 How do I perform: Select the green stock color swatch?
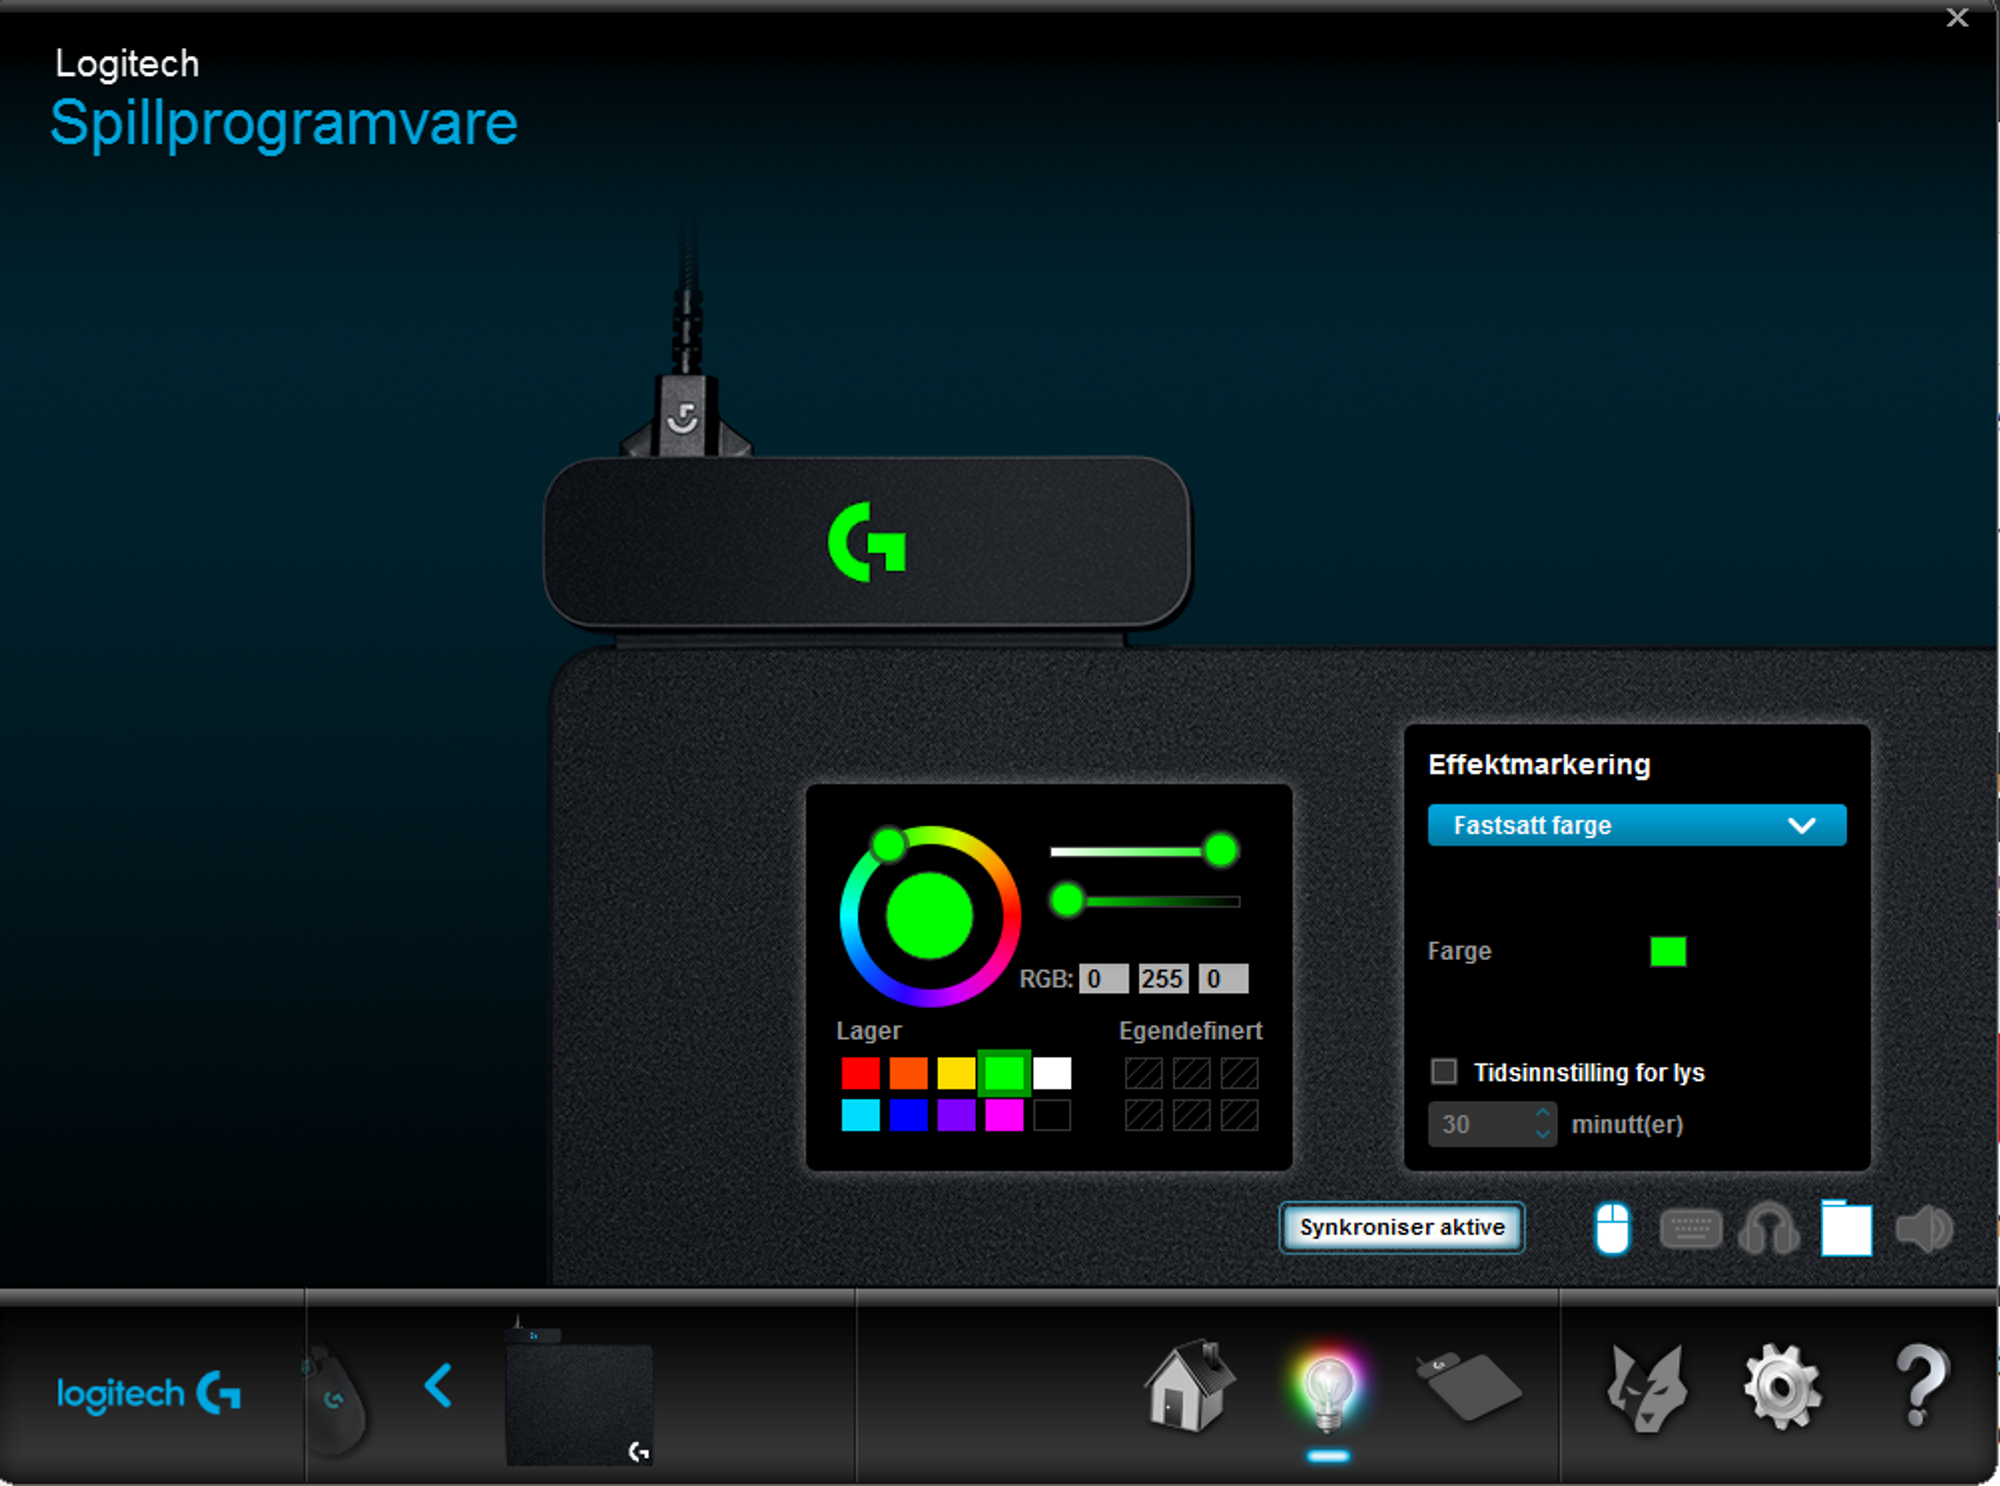1004,1073
